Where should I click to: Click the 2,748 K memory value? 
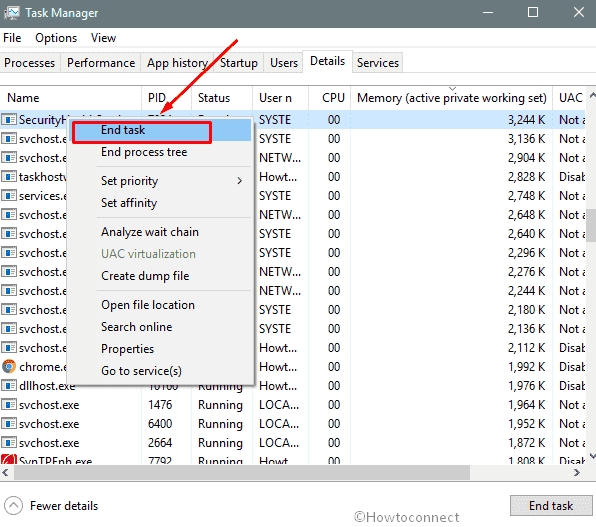coord(526,196)
